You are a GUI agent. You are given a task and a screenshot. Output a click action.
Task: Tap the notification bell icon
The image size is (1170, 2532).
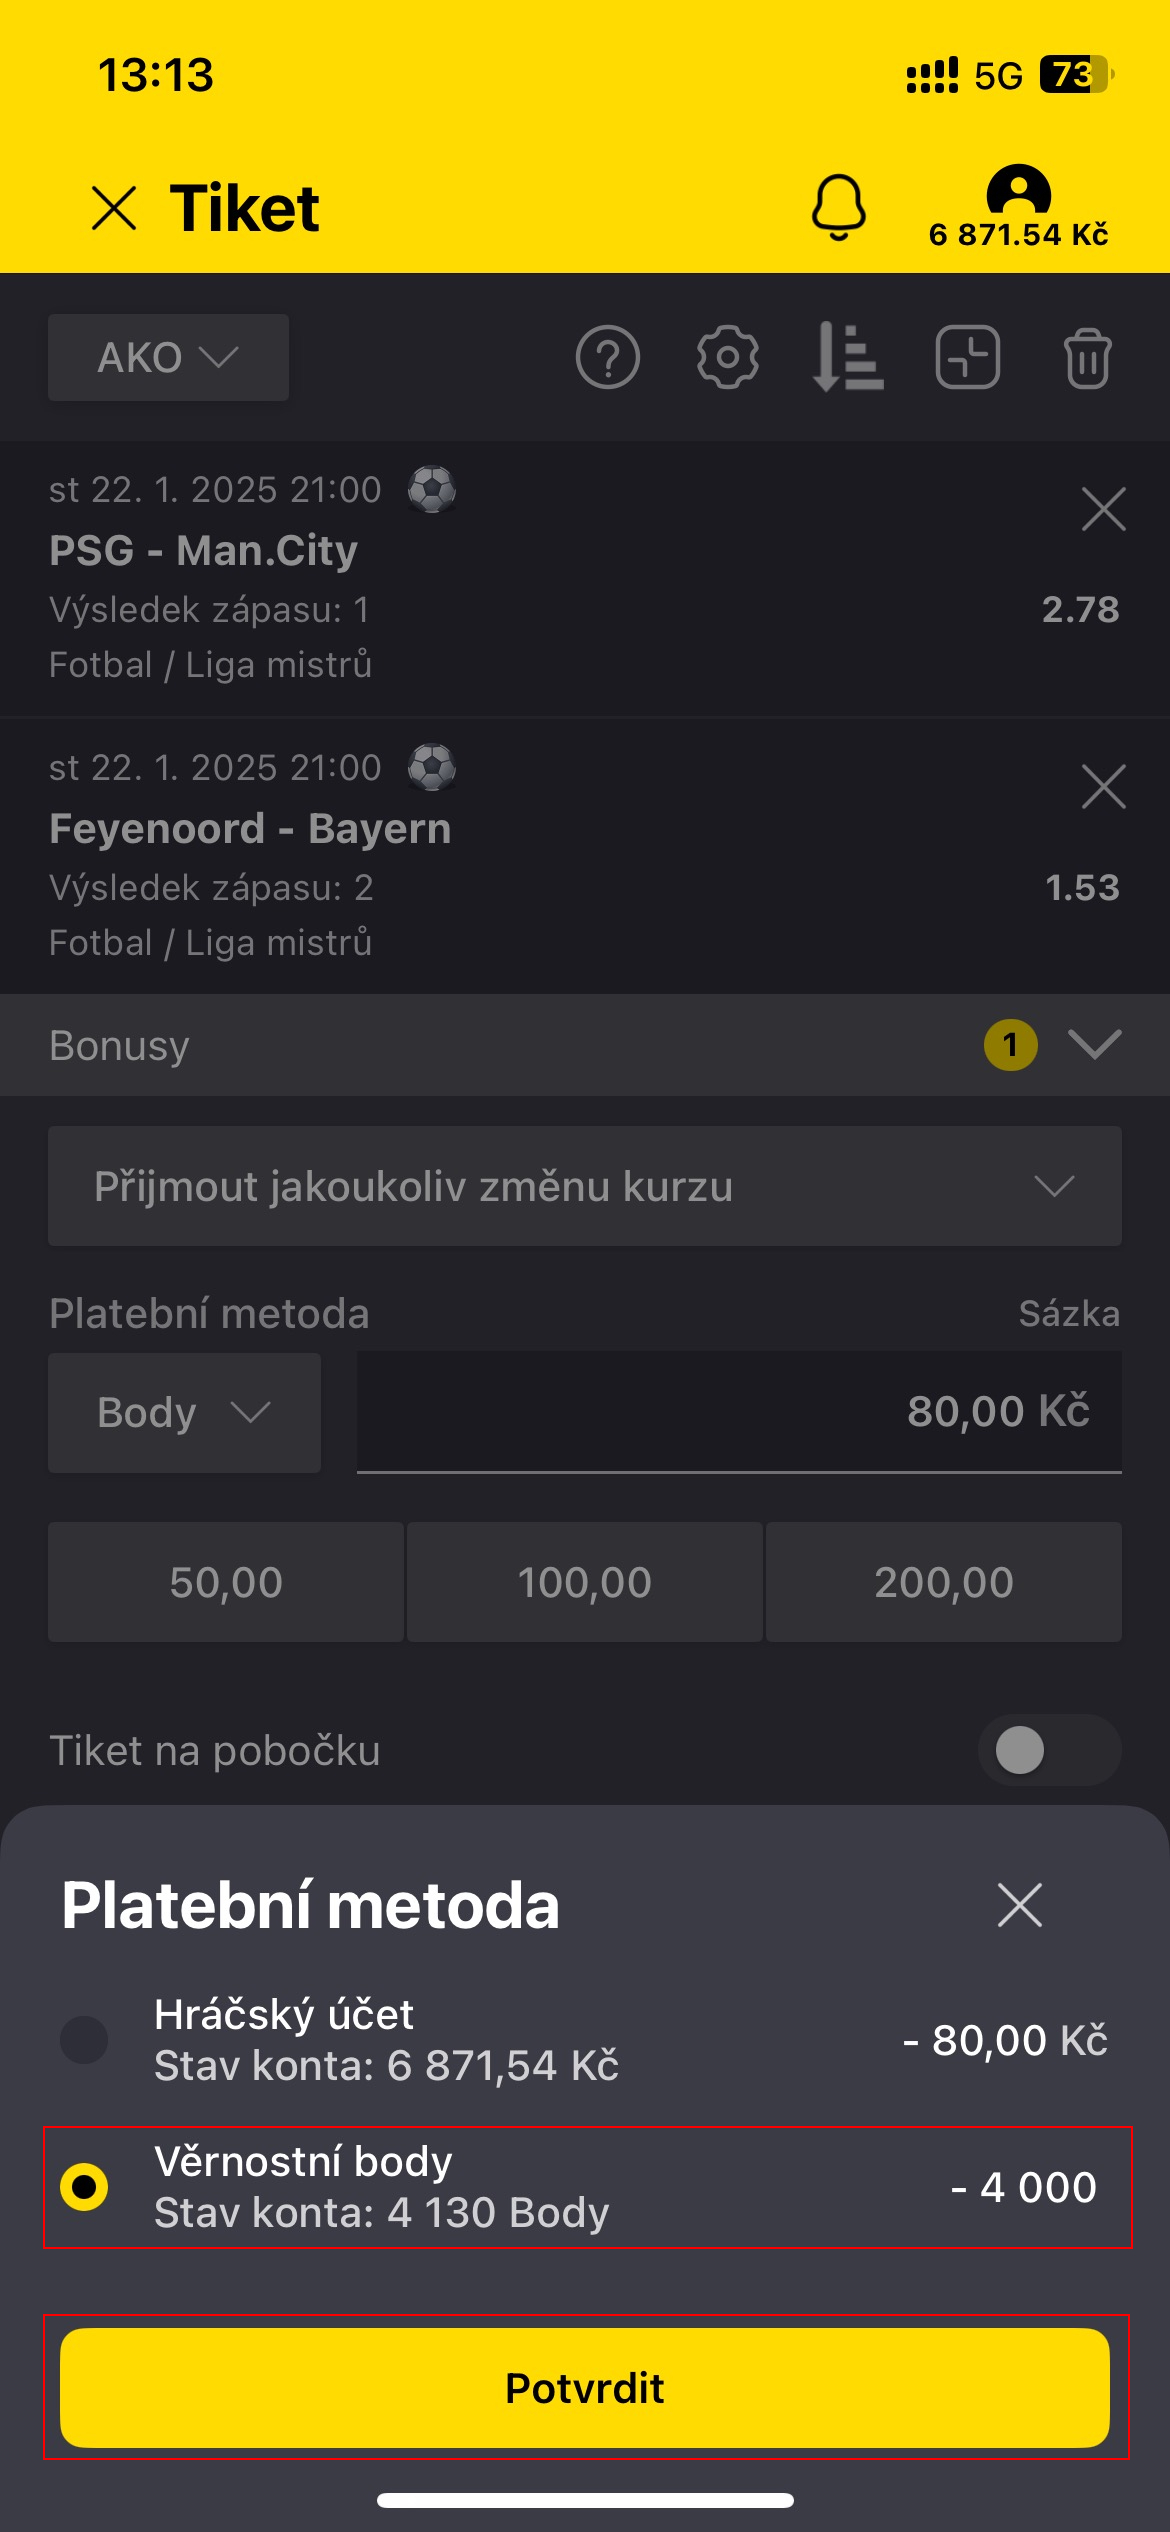tap(838, 207)
